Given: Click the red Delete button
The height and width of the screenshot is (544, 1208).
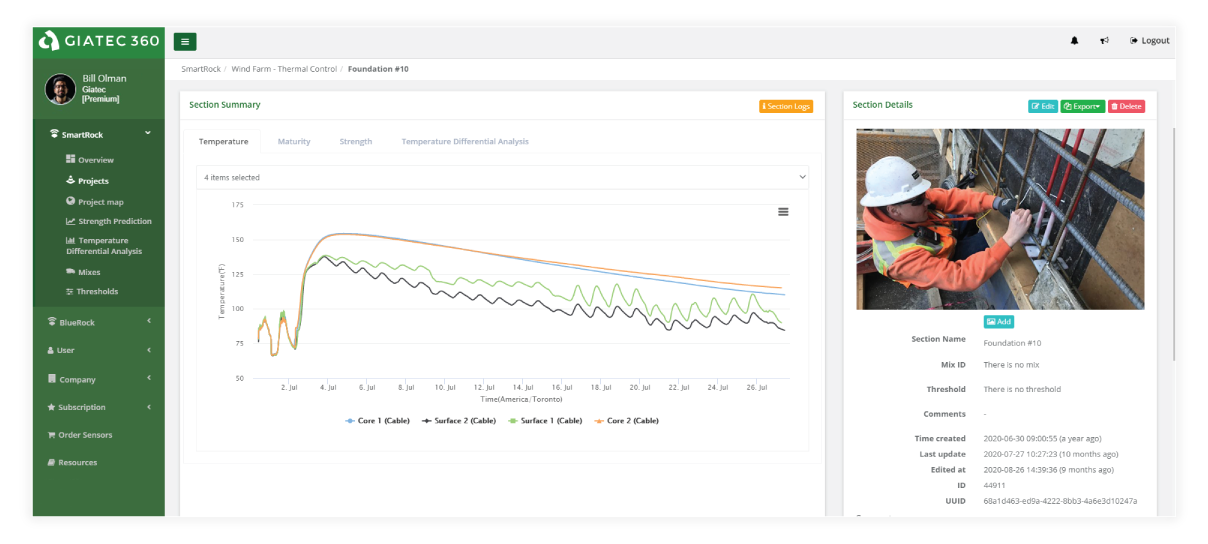Looking at the screenshot, I should 1126,106.
